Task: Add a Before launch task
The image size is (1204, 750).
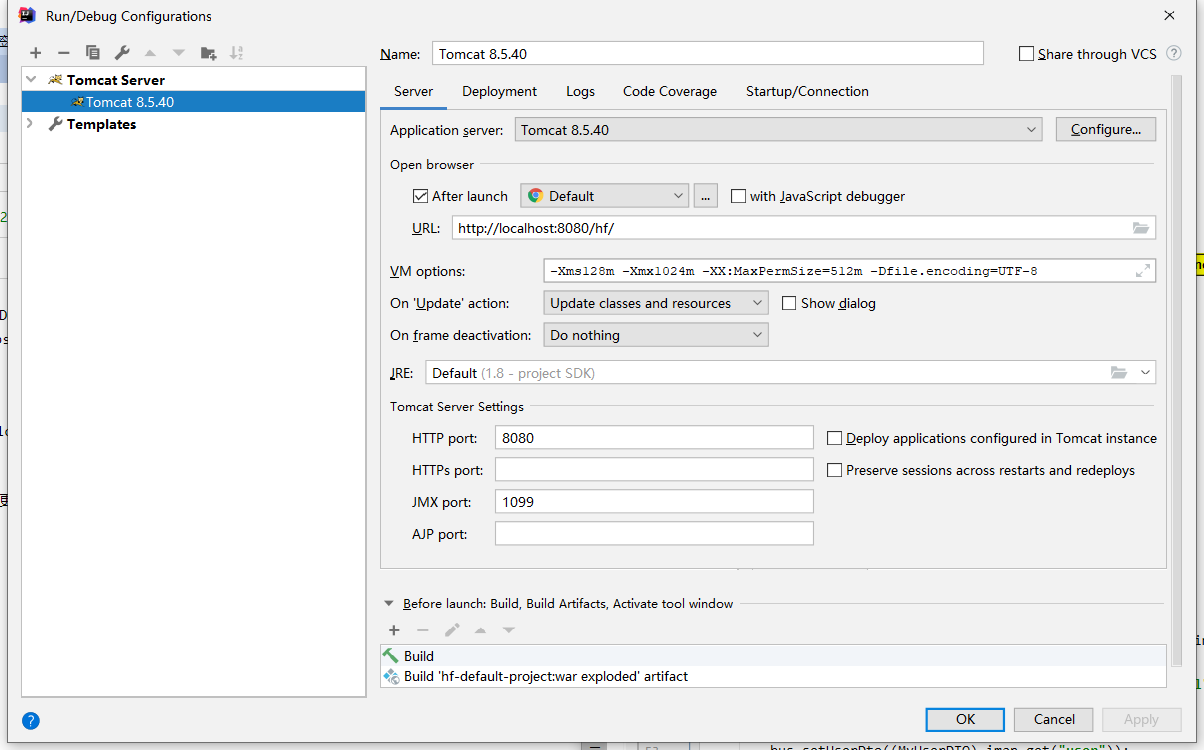Action: pyautogui.click(x=394, y=630)
